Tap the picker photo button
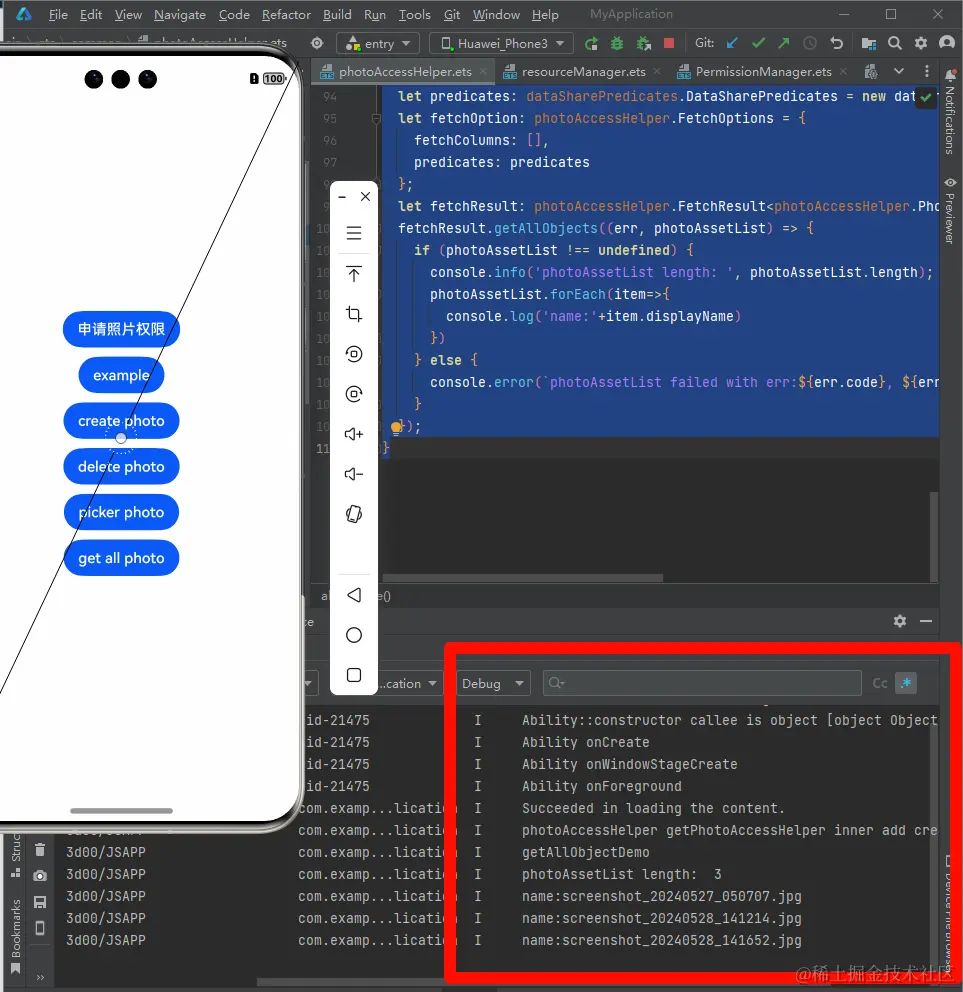 click(121, 512)
